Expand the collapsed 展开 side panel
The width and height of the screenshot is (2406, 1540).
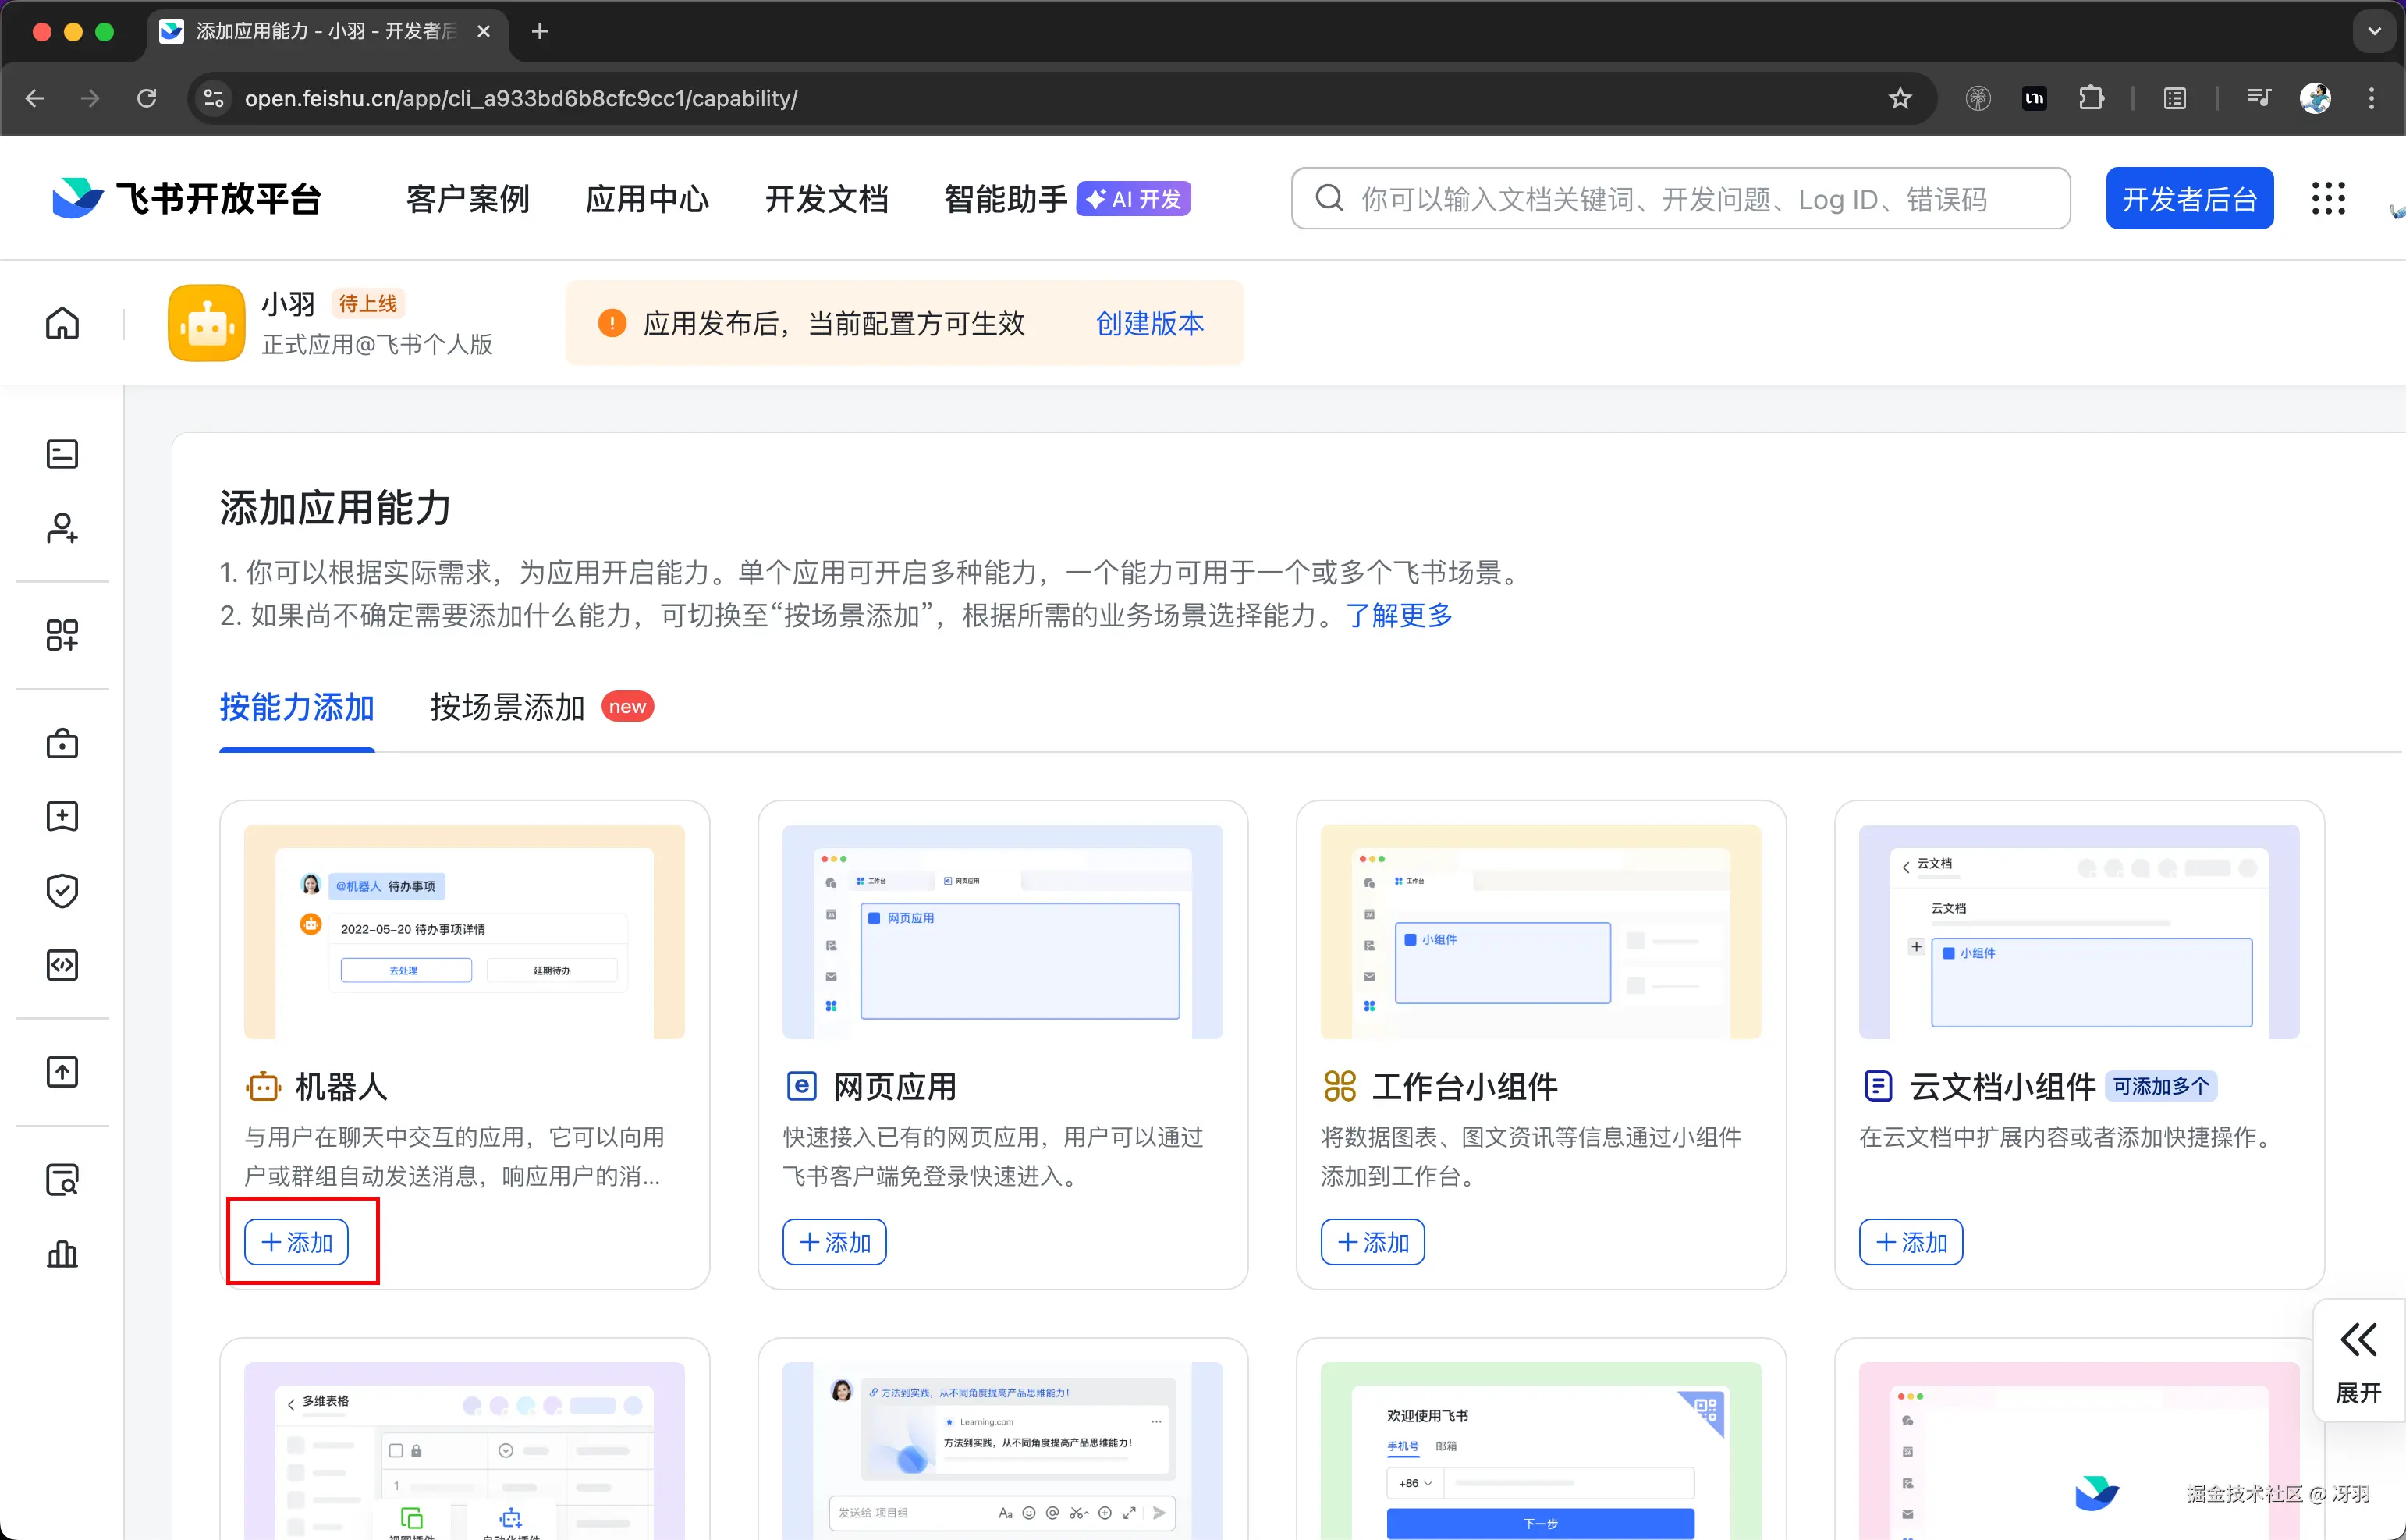(2358, 1361)
